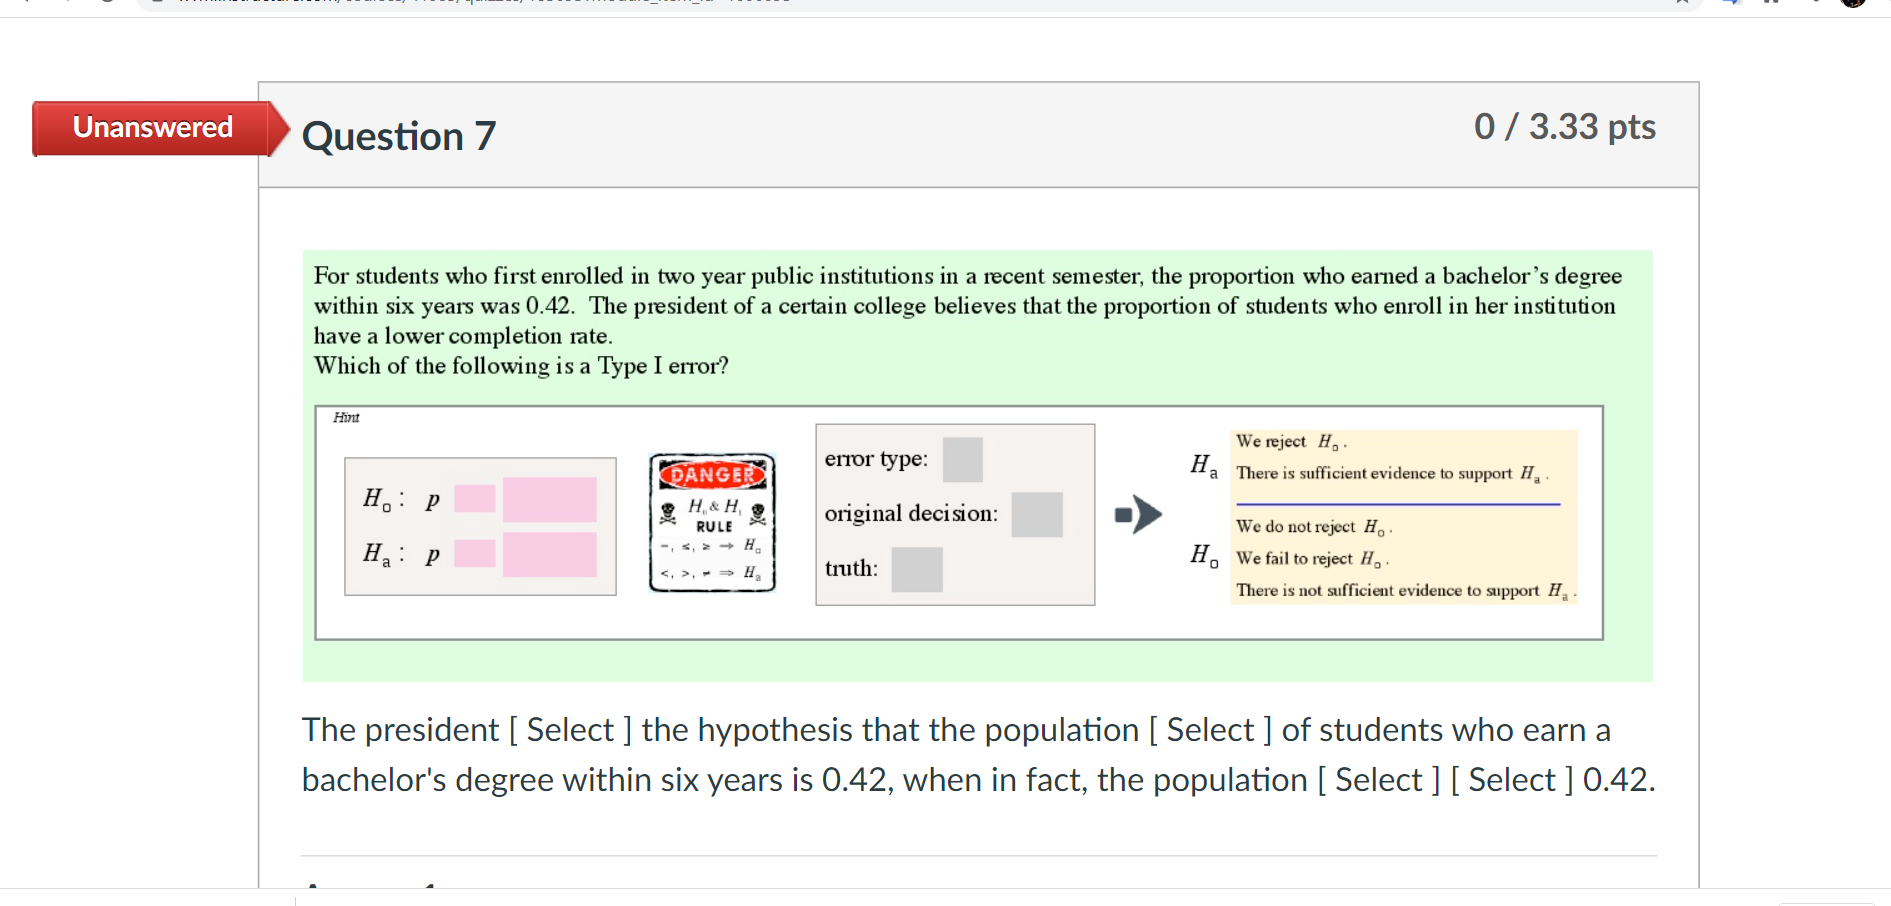1891x906 pixels.
Task: Open the Select dropdown after "The president"
Action: pos(570,730)
